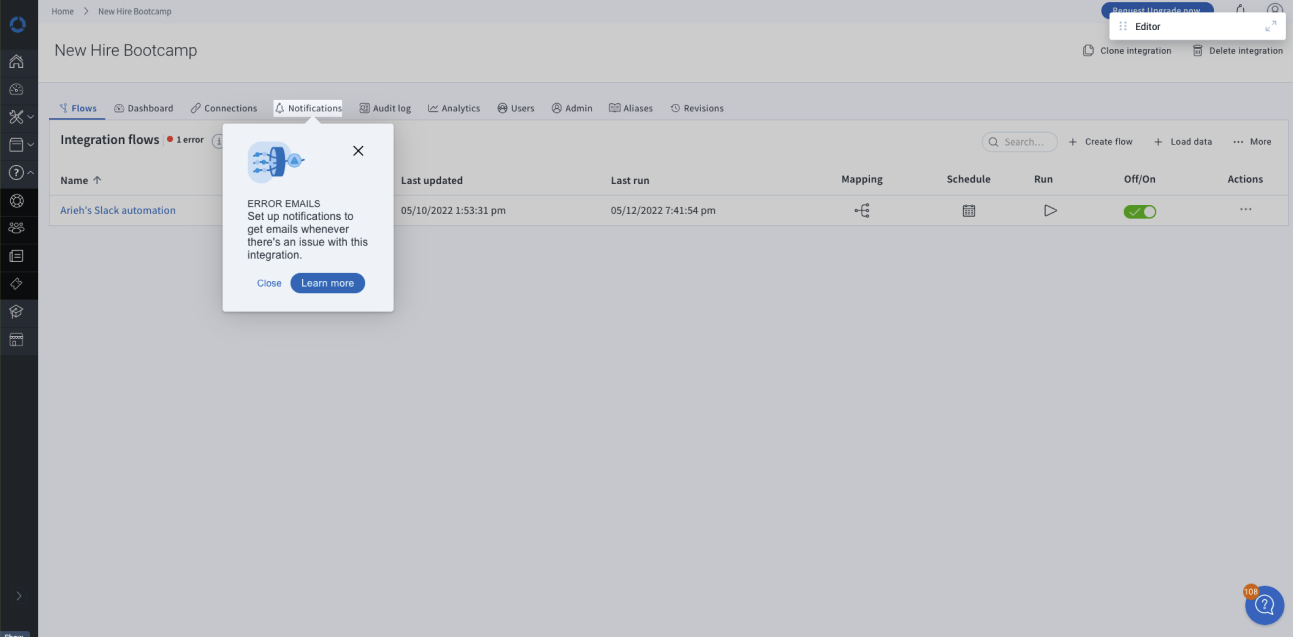Open row Actions ellipsis menu
The height and width of the screenshot is (637, 1293).
1245,210
